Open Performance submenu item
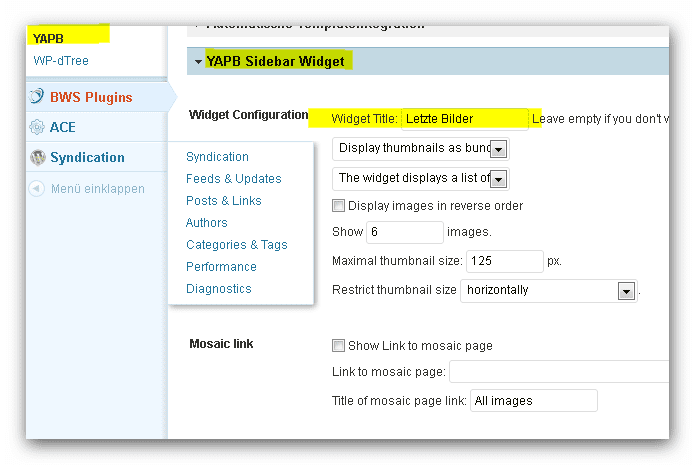The height and width of the screenshot is (465, 695). (221, 267)
